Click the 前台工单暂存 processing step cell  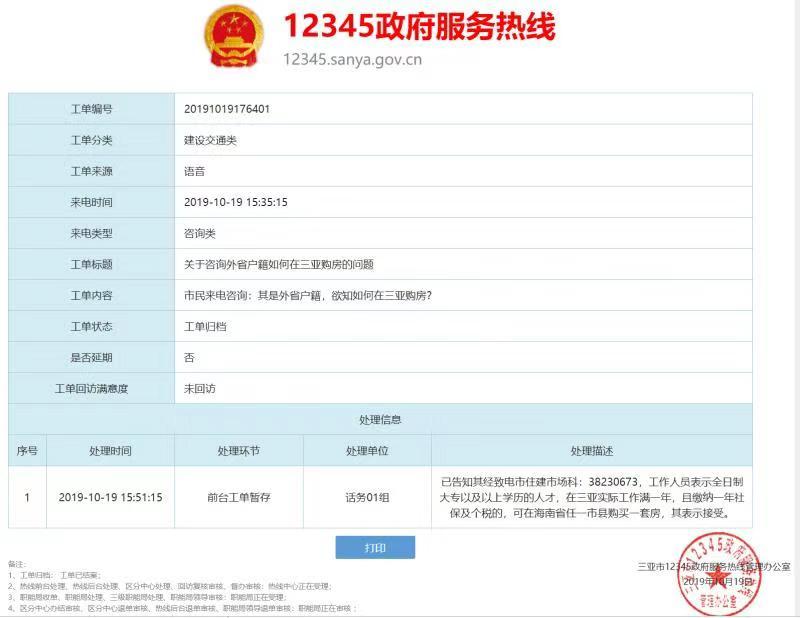[239, 497]
